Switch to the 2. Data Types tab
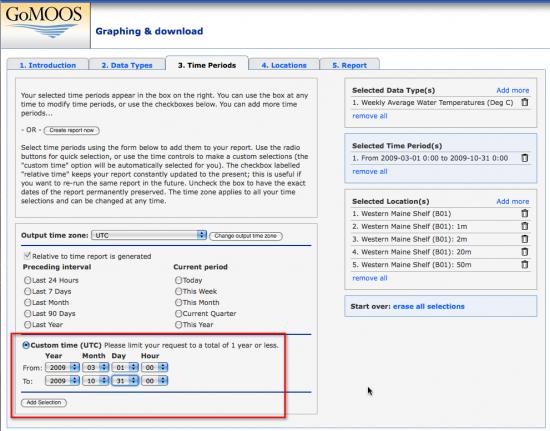 point(127,65)
